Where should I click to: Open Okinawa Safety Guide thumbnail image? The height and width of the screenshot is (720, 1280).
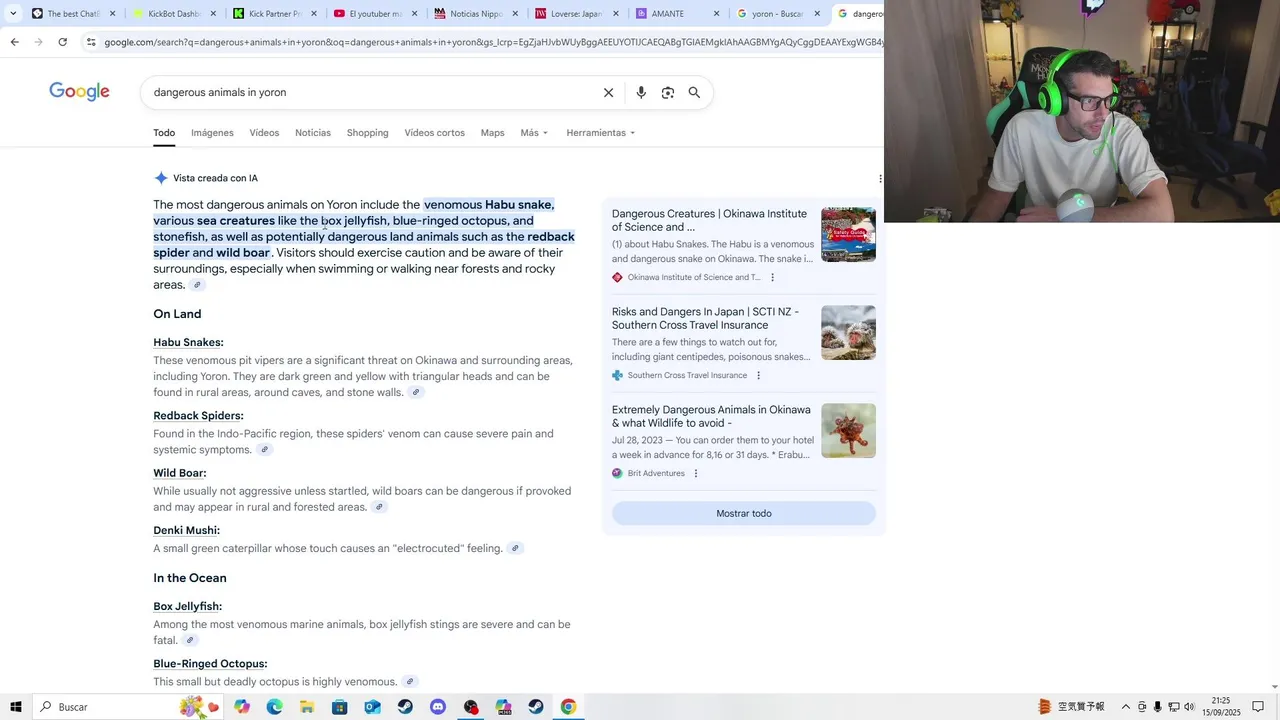click(x=848, y=235)
